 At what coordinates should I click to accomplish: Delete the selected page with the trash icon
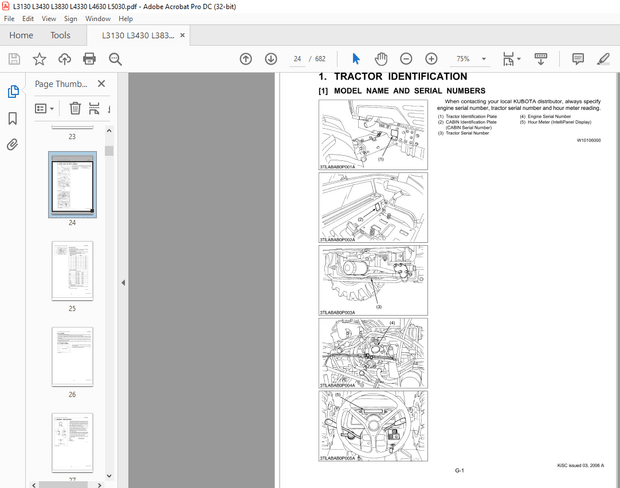pyautogui.click(x=75, y=108)
